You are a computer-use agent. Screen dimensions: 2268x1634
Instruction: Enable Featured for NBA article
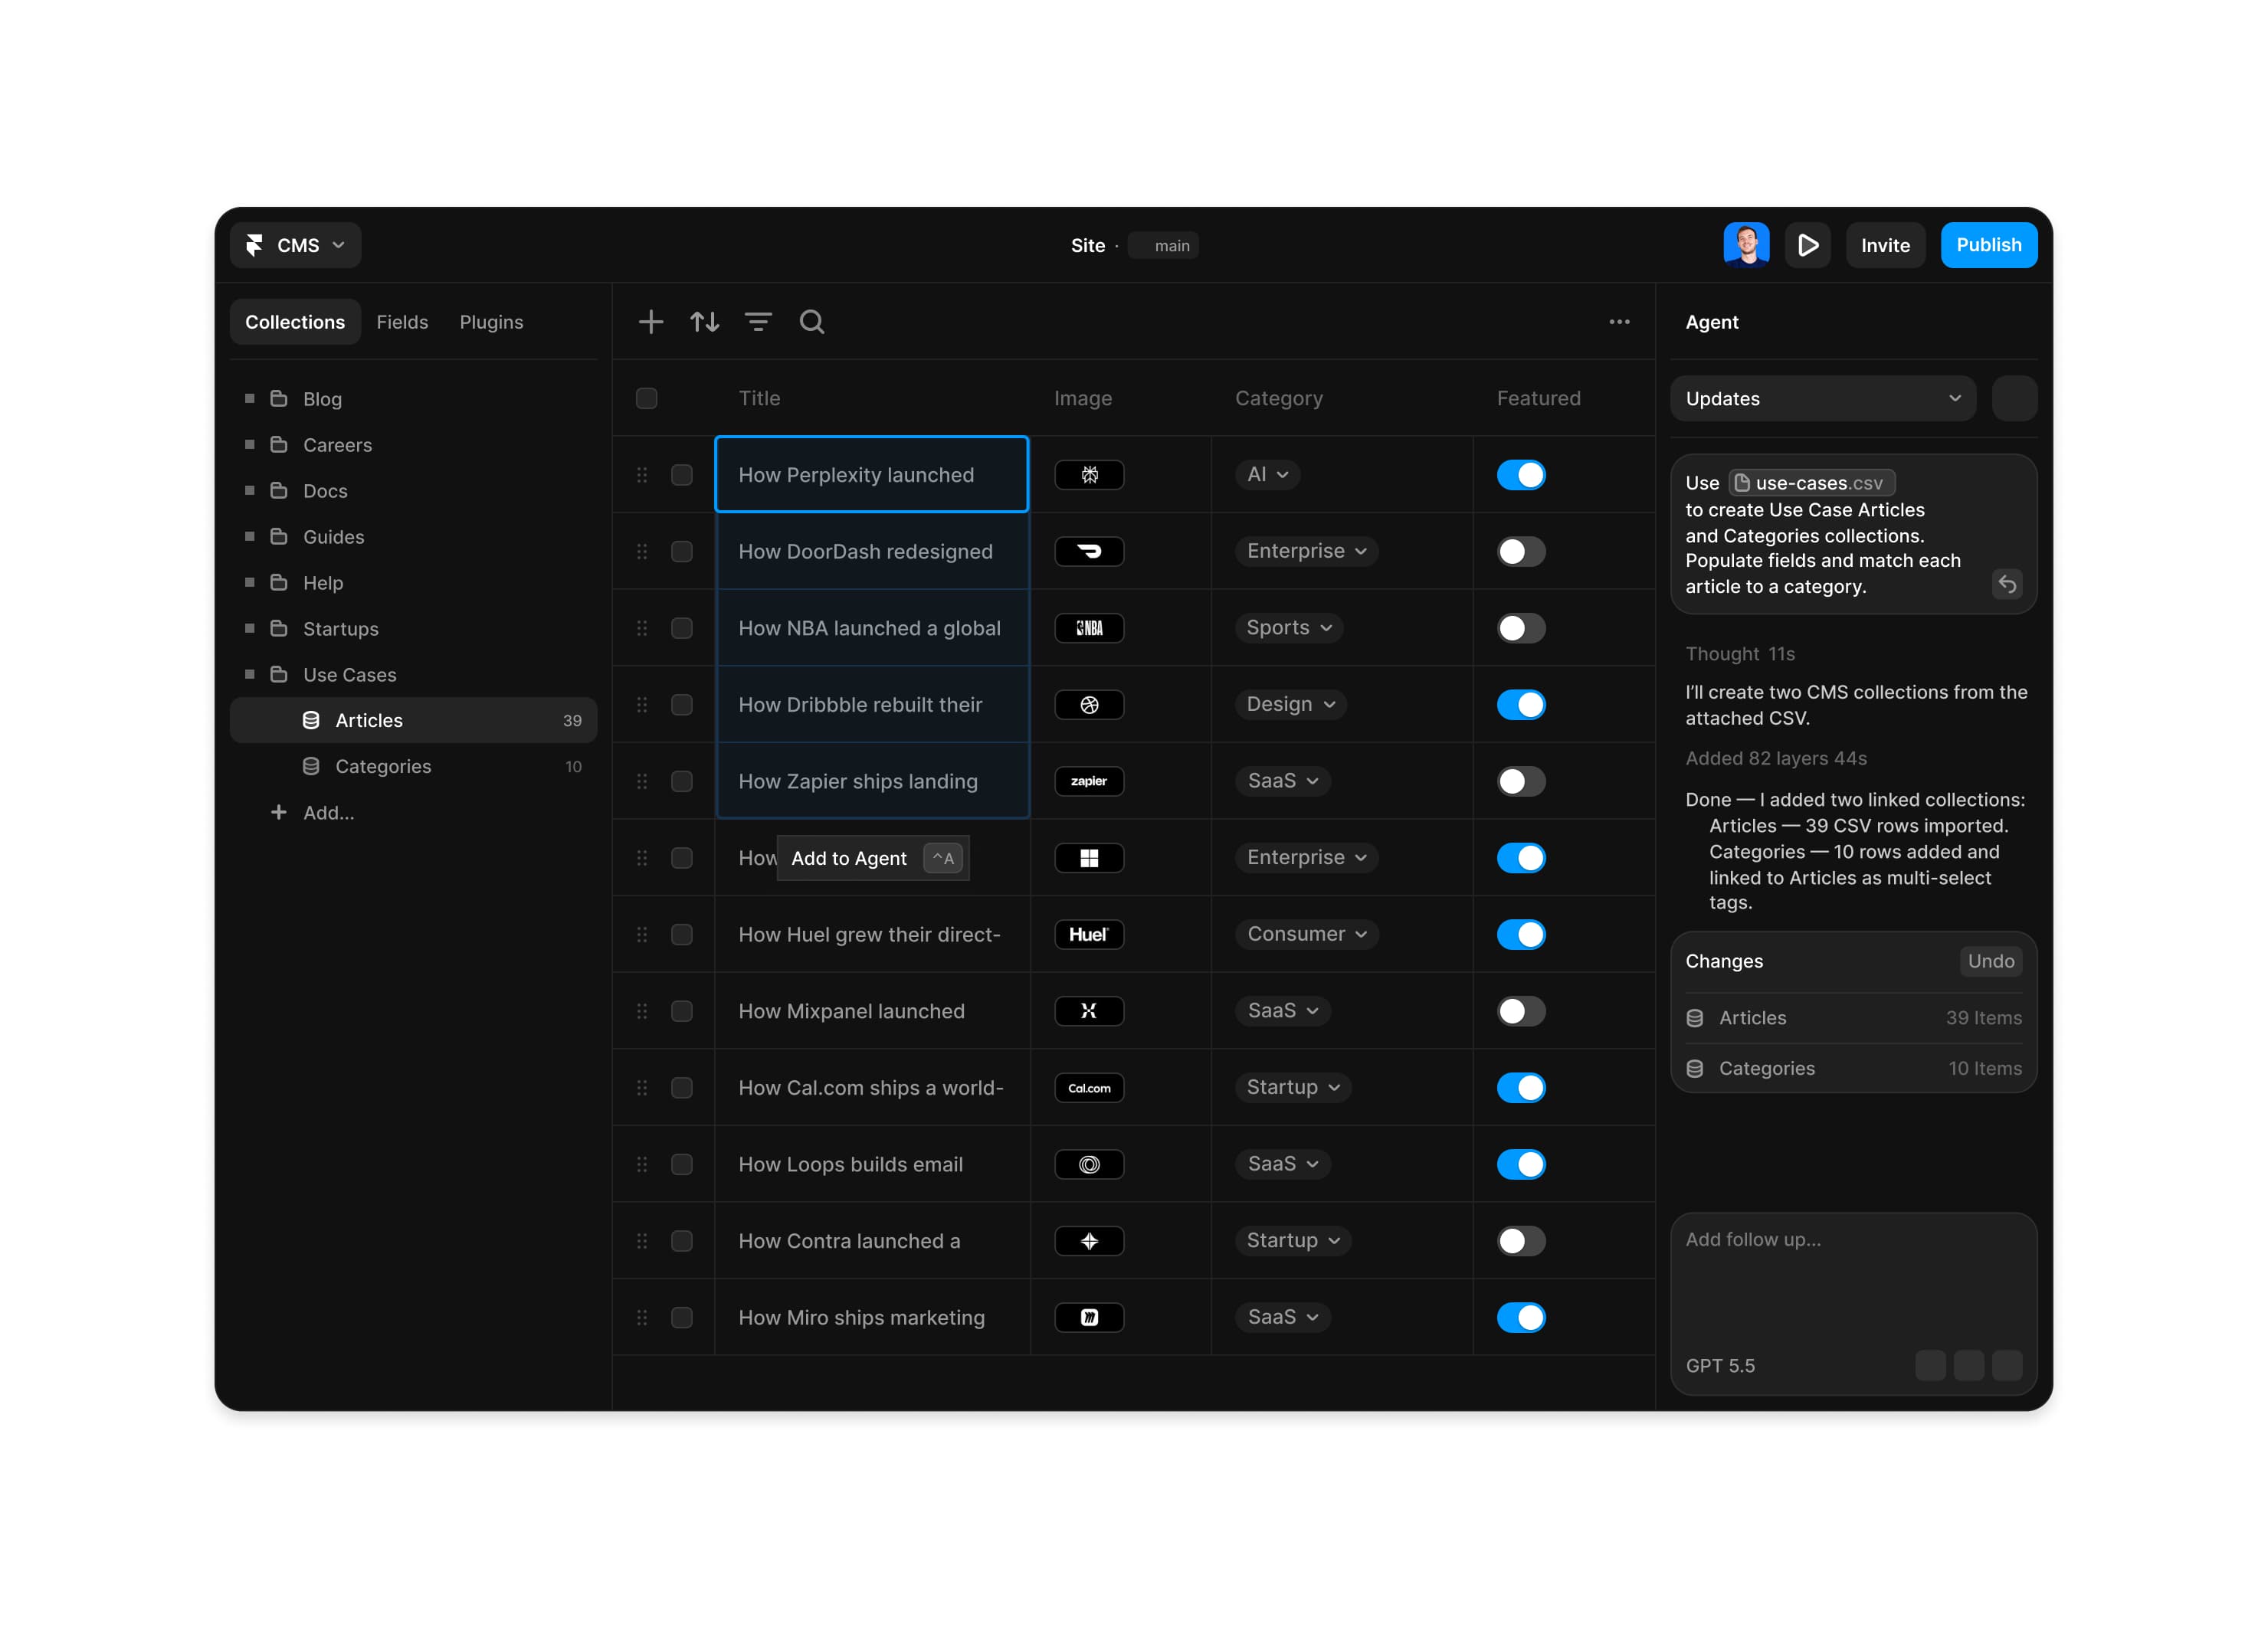(1521, 628)
